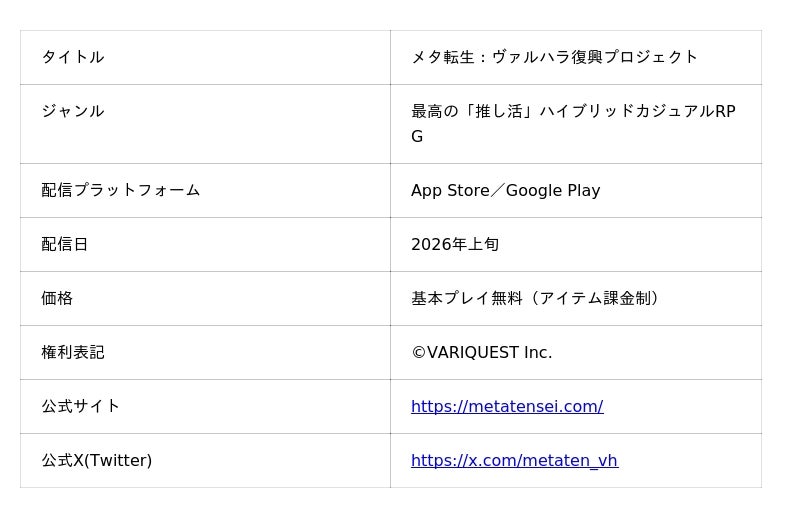The image size is (800, 518).
Task: Click the 基本プレイ無料(アイテム課金制) price text
Action: pyautogui.click(x=535, y=298)
